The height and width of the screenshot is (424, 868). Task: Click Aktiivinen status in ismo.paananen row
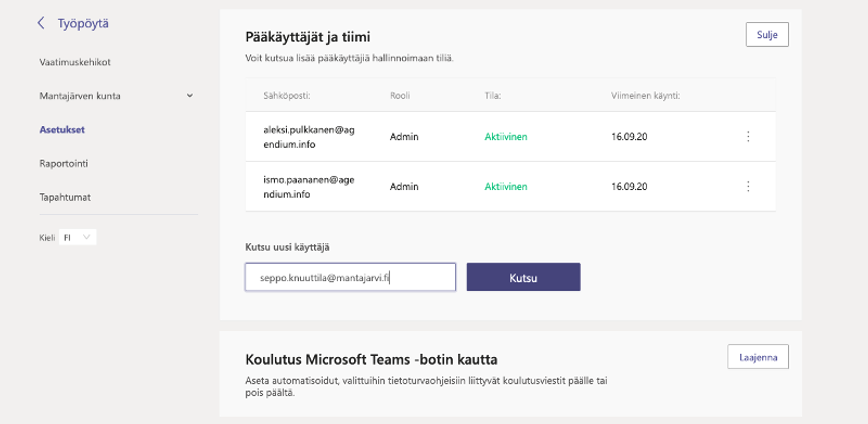pyautogui.click(x=506, y=187)
